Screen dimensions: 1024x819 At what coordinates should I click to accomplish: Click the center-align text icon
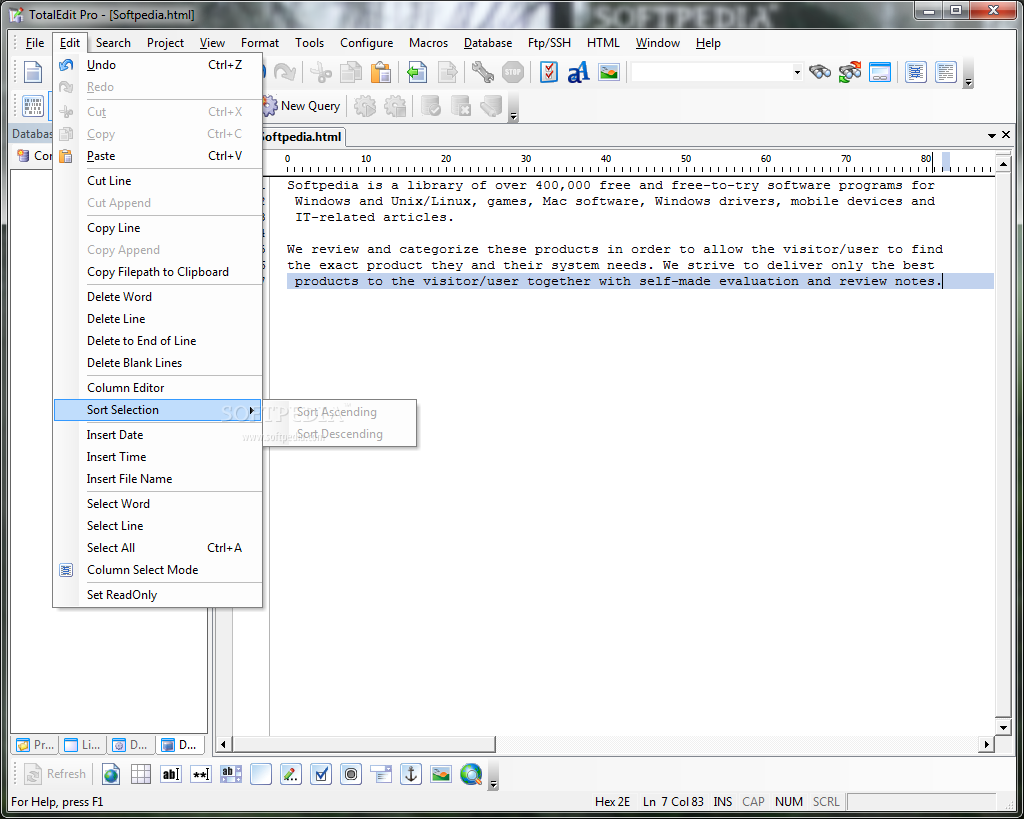tap(916, 72)
